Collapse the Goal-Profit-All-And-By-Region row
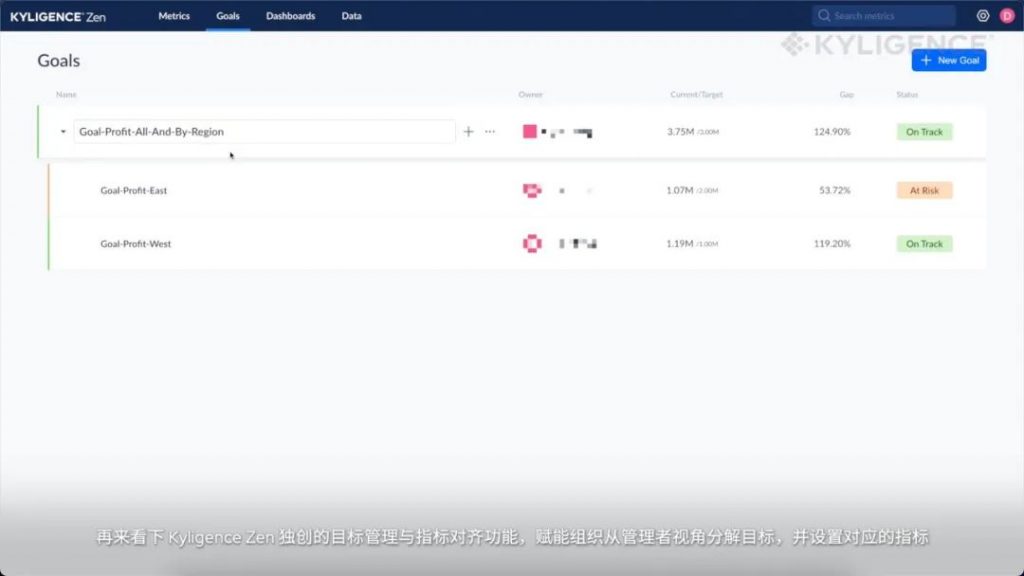 coord(63,131)
